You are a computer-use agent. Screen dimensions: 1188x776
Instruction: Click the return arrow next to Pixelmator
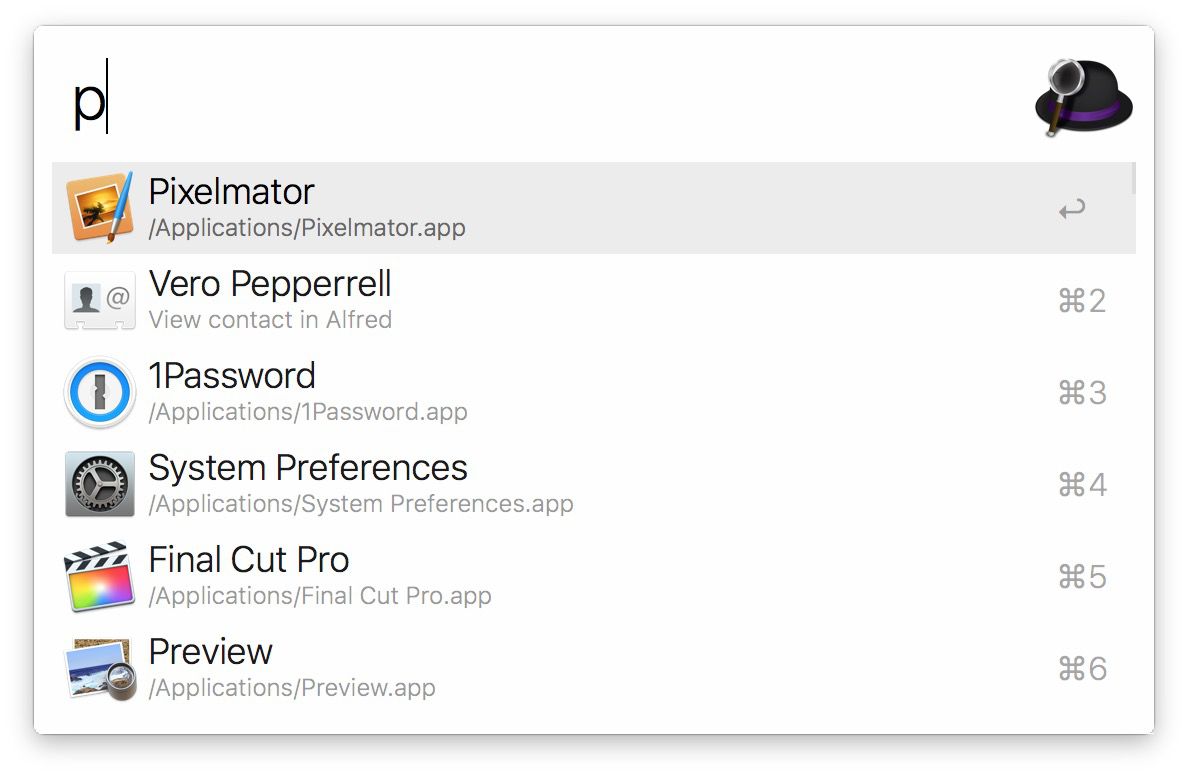[x=1071, y=208]
